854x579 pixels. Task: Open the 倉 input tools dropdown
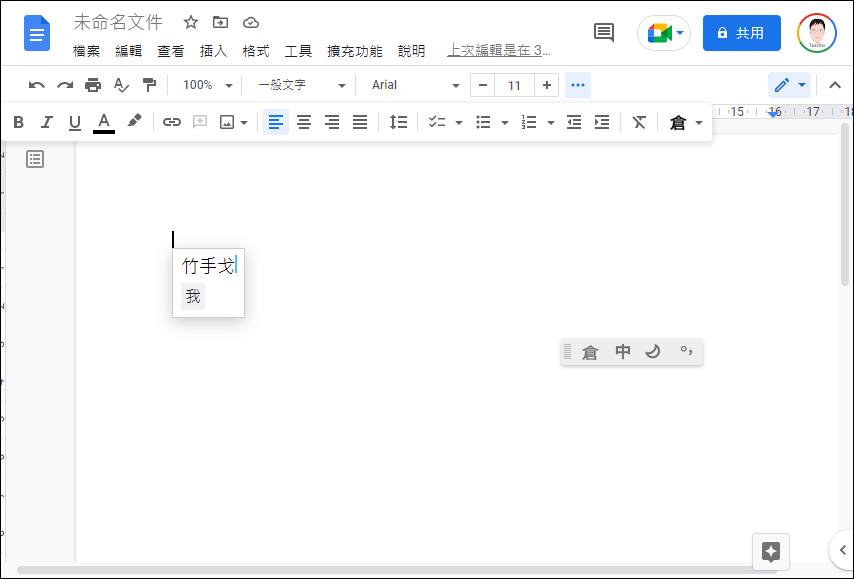point(686,123)
